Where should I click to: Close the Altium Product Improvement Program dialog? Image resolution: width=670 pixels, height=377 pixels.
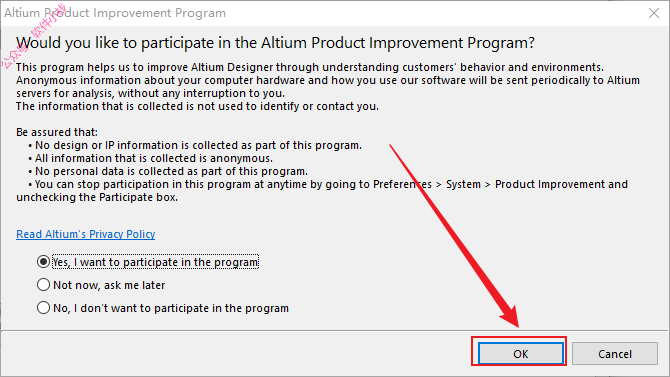654,13
